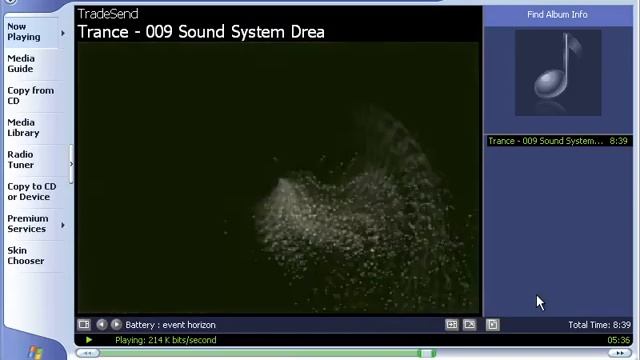
Task: Collapse the taskbar using side handle
Action: pyautogui.click(x=71, y=164)
